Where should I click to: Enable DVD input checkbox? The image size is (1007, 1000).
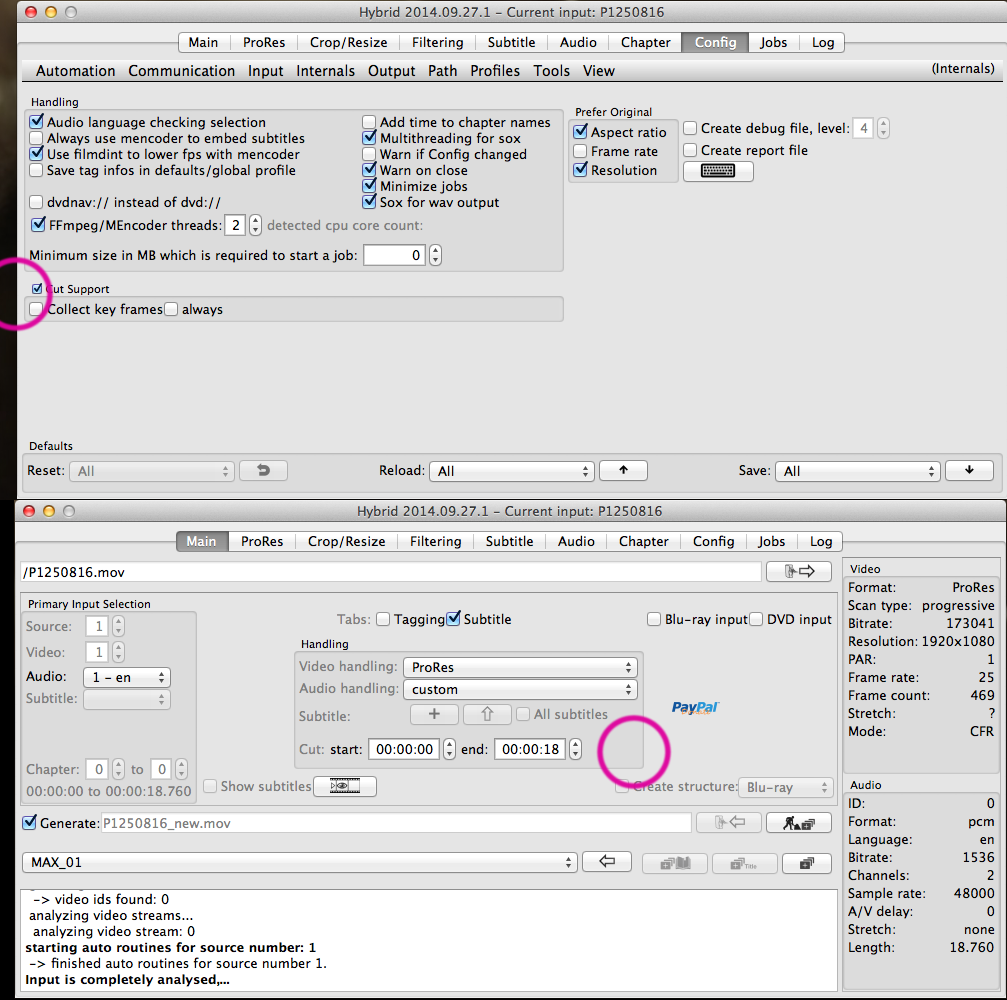[756, 619]
